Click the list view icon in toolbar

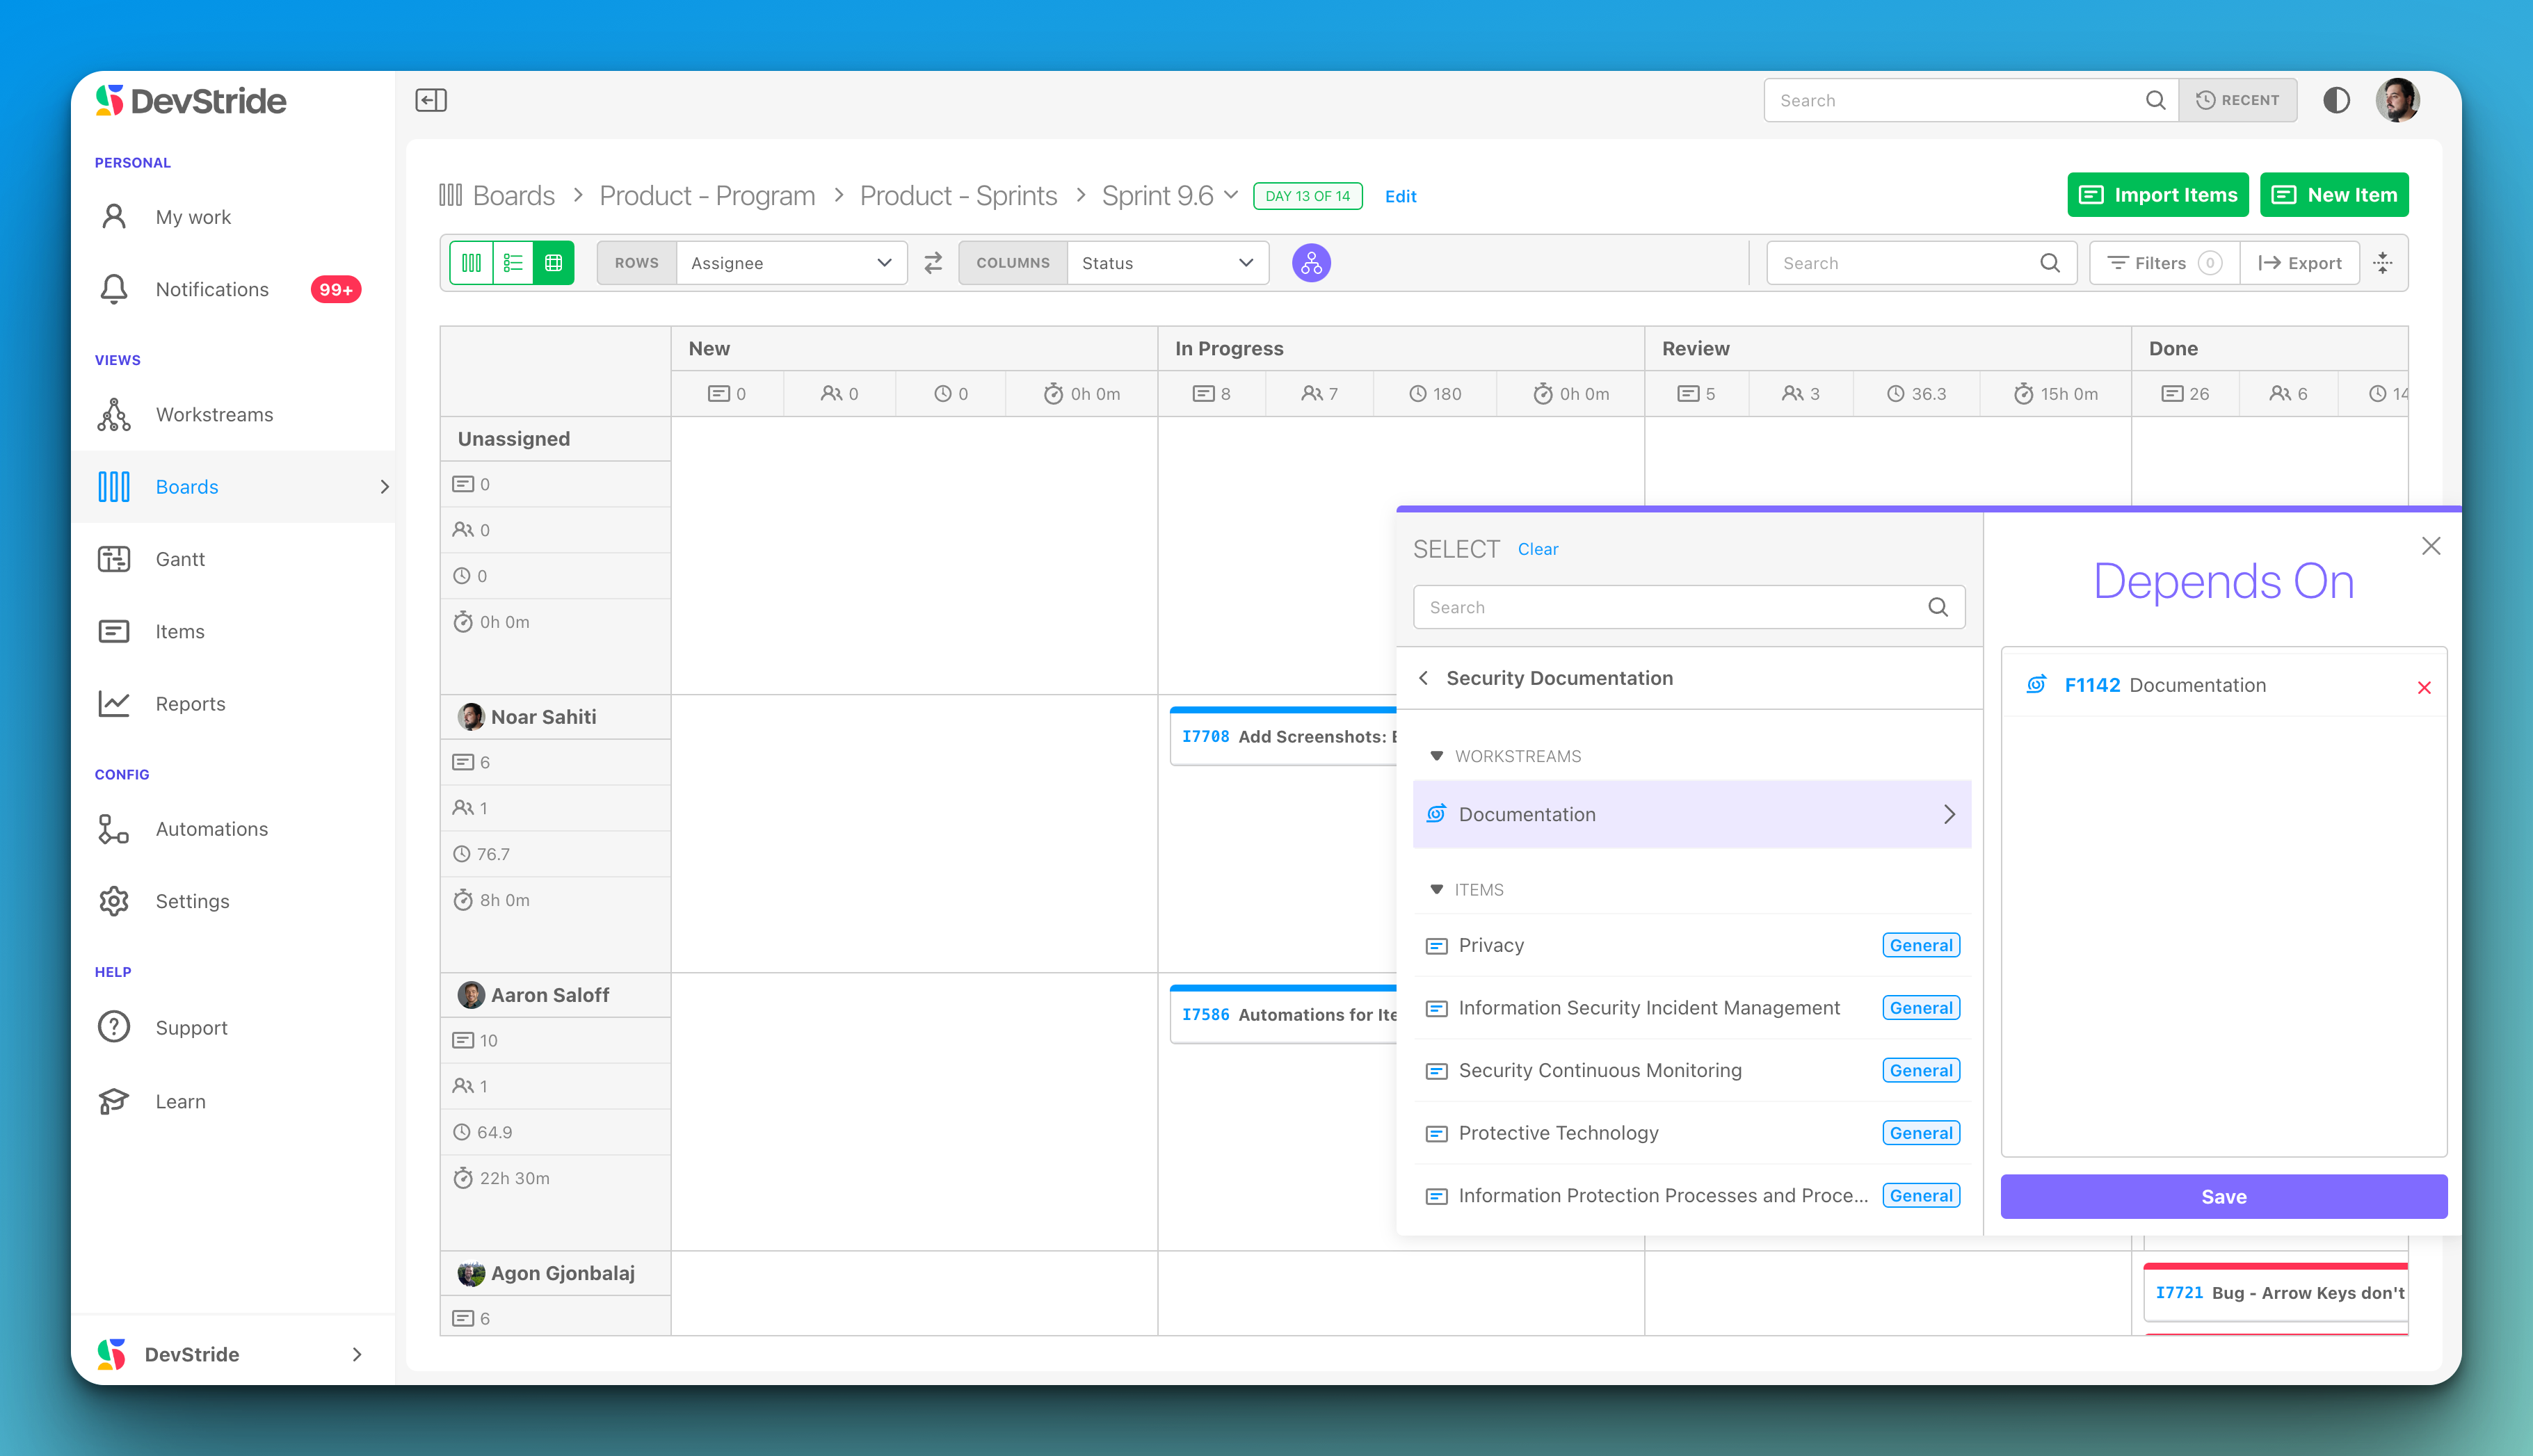coord(515,263)
